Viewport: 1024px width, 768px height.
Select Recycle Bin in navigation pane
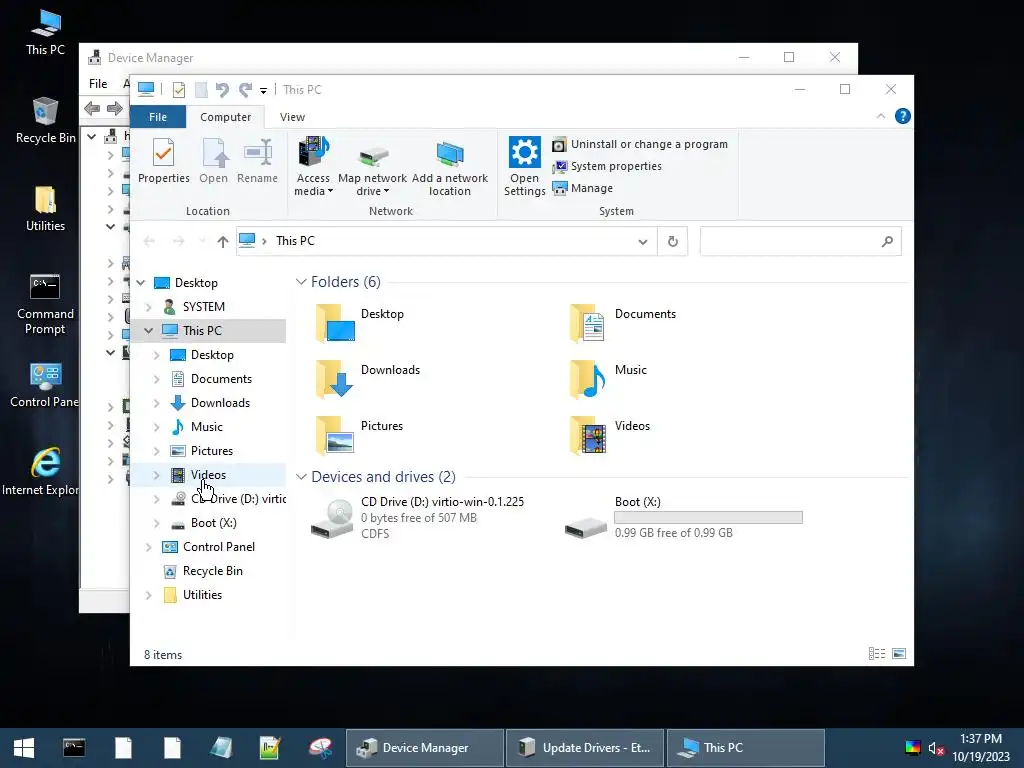coord(213,571)
